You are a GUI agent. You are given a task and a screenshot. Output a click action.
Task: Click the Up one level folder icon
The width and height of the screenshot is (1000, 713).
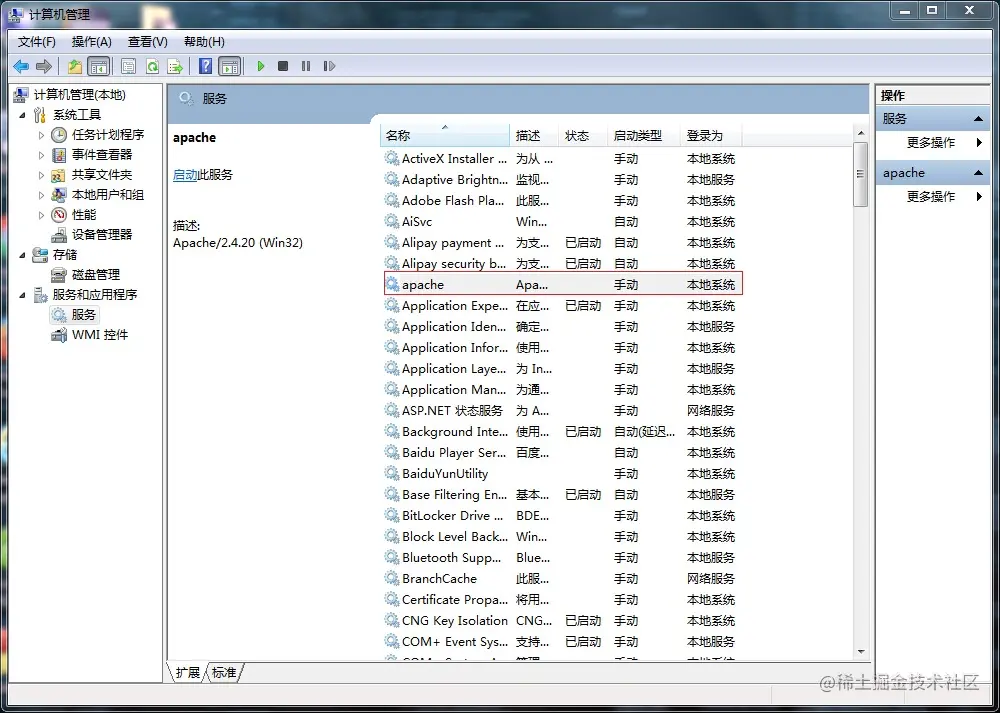pyautogui.click(x=75, y=66)
